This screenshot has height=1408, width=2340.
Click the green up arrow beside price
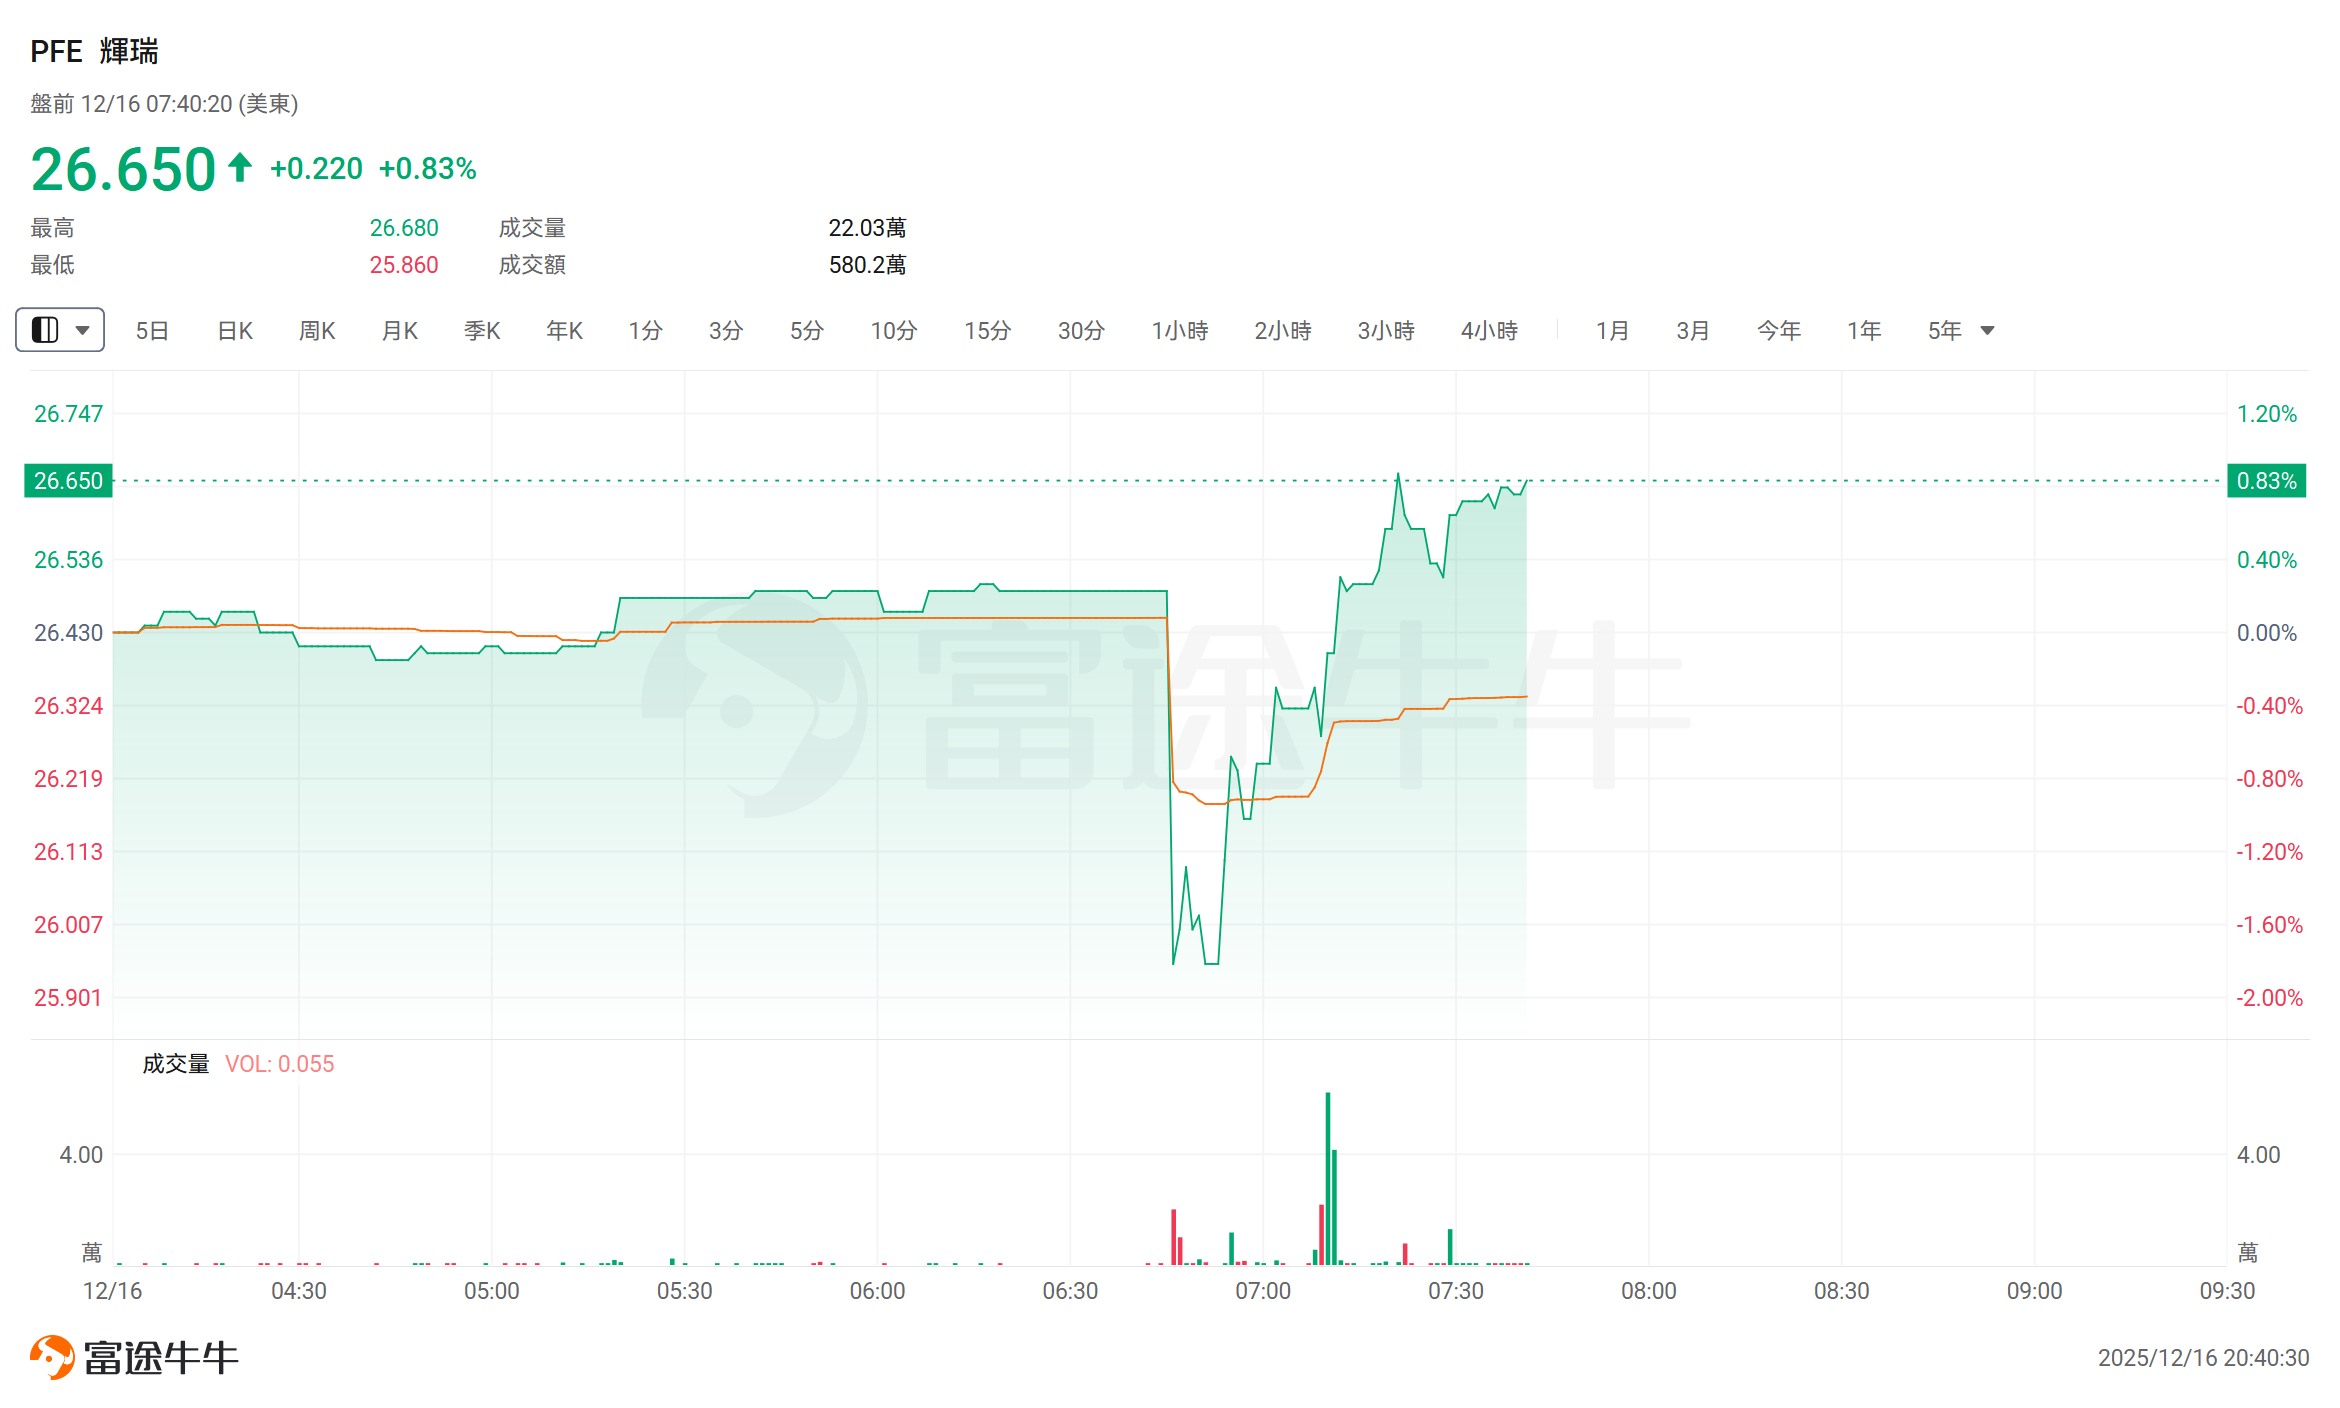[x=239, y=167]
